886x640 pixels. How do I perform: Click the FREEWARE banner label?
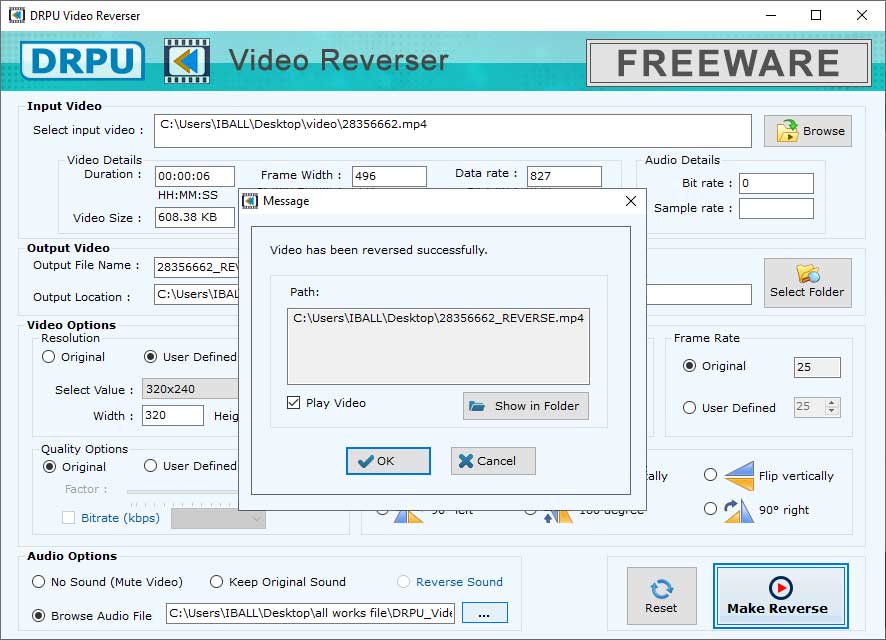point(728,63)
